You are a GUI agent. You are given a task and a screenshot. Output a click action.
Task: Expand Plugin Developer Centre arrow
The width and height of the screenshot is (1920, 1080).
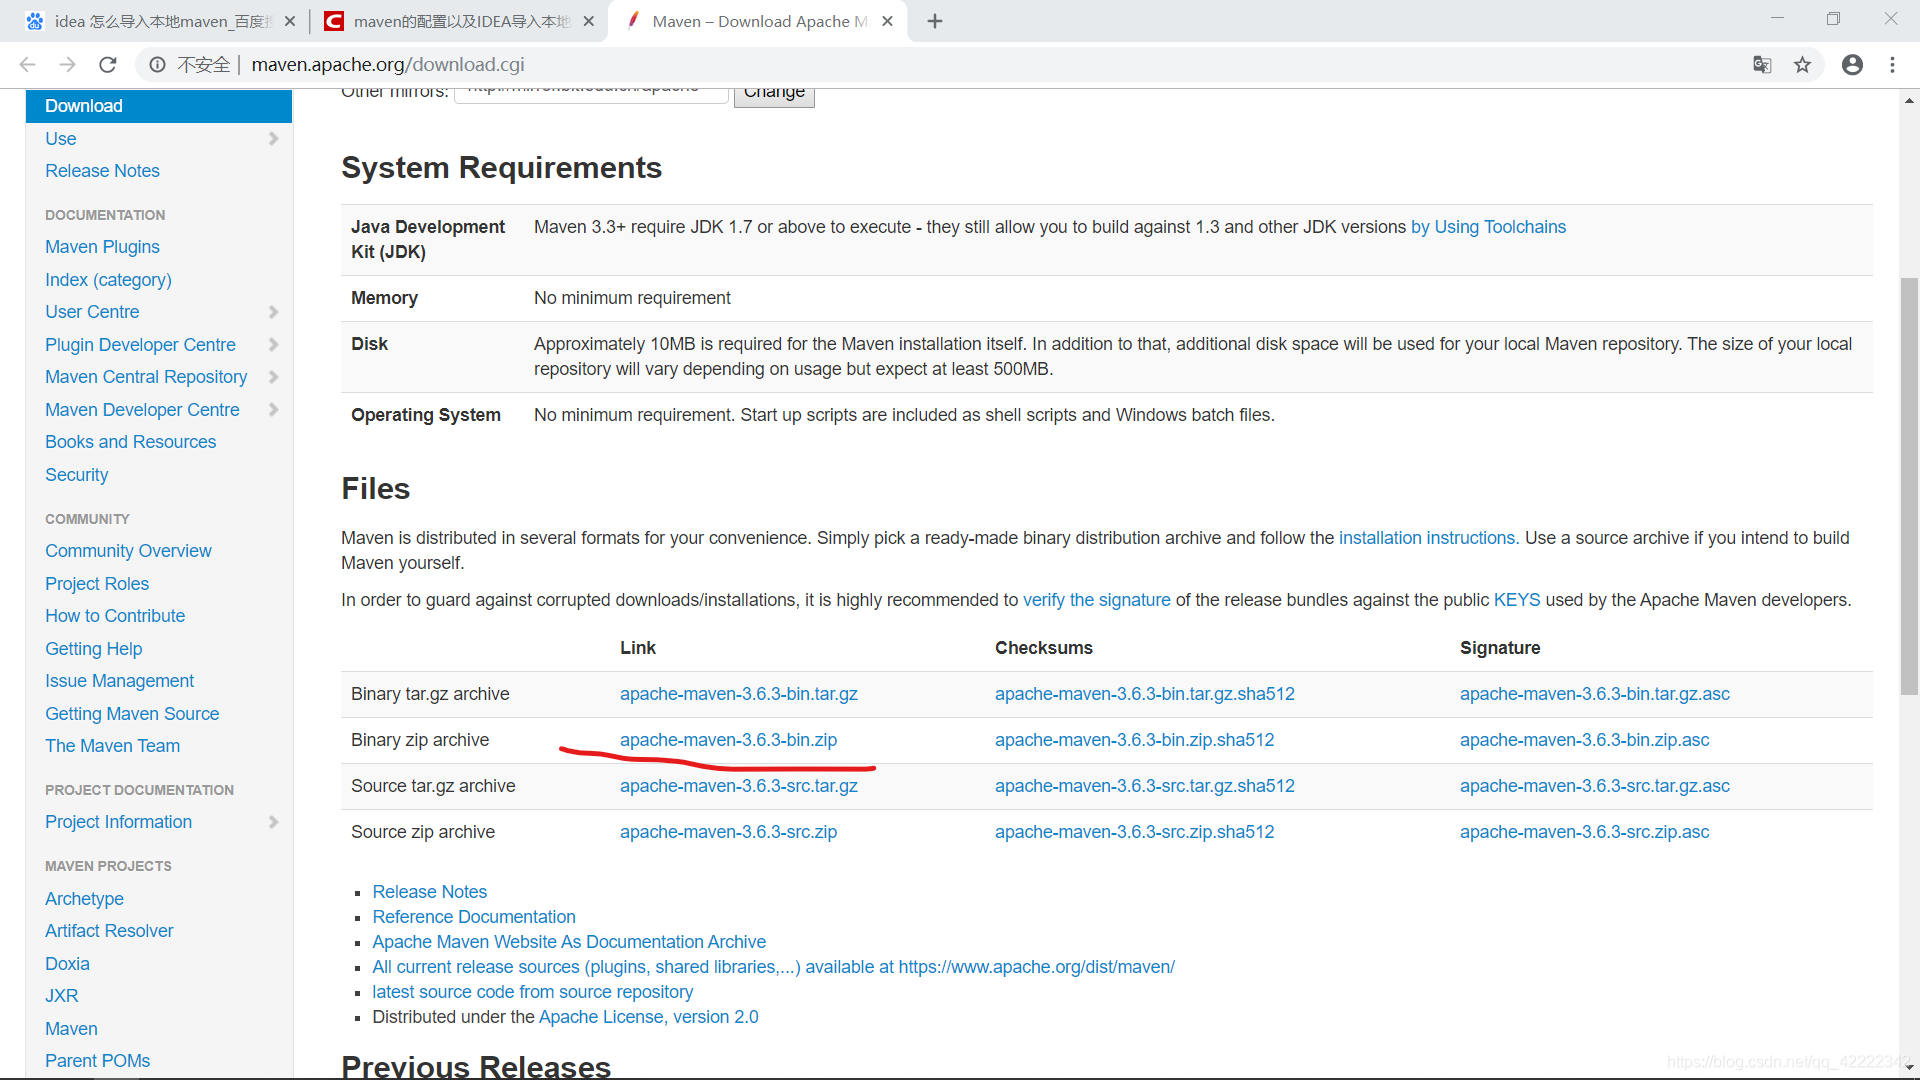click(274, 345)
